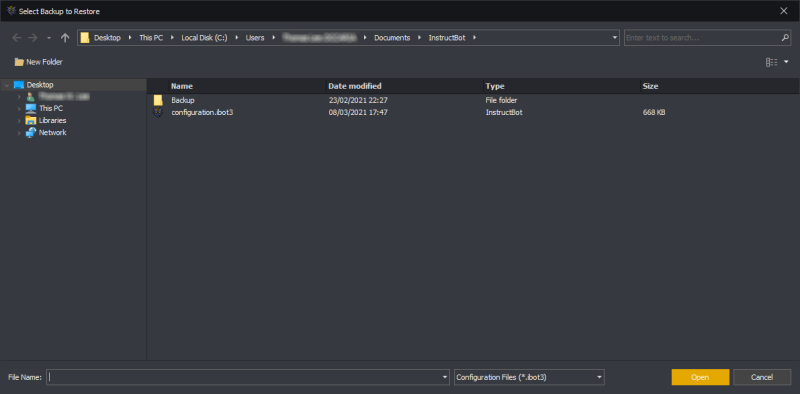Click the view layout icon
The width and height of the screenshot is (800, 394).
click(771, 62)
